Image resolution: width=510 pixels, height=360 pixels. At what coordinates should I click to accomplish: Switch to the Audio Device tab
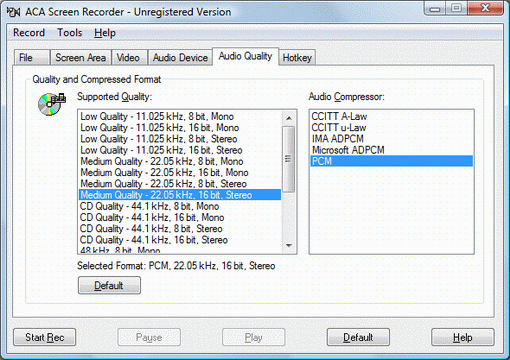(180, 58)
